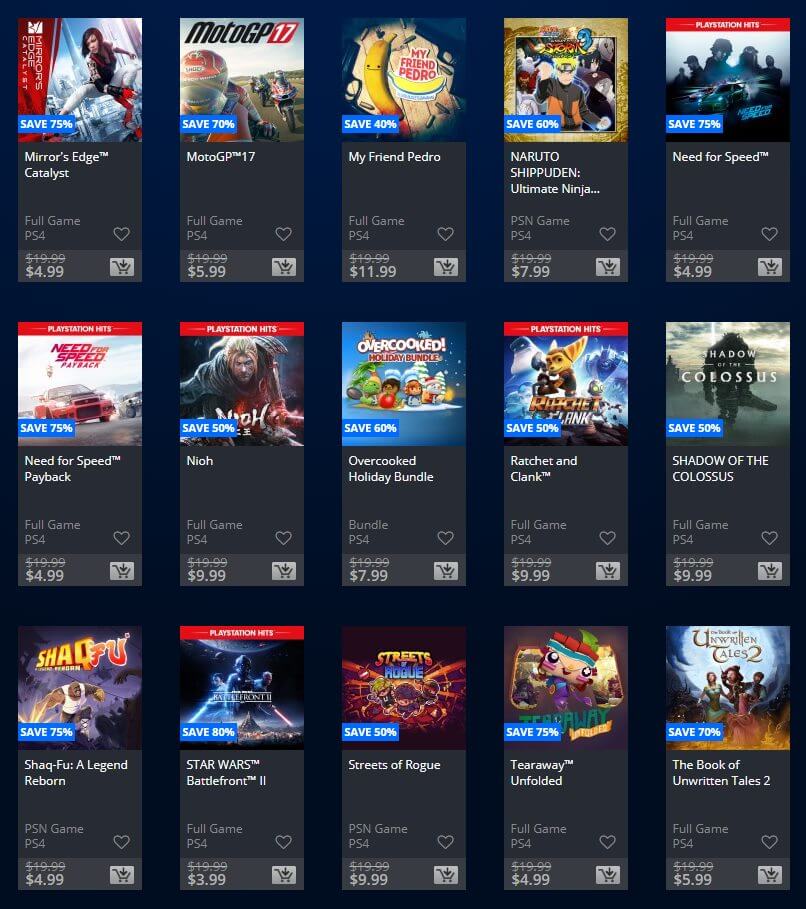Viewport: 806px width, 909px height.
Task: Add MotoGP 17 to cart
Action: tap(284, 267)
